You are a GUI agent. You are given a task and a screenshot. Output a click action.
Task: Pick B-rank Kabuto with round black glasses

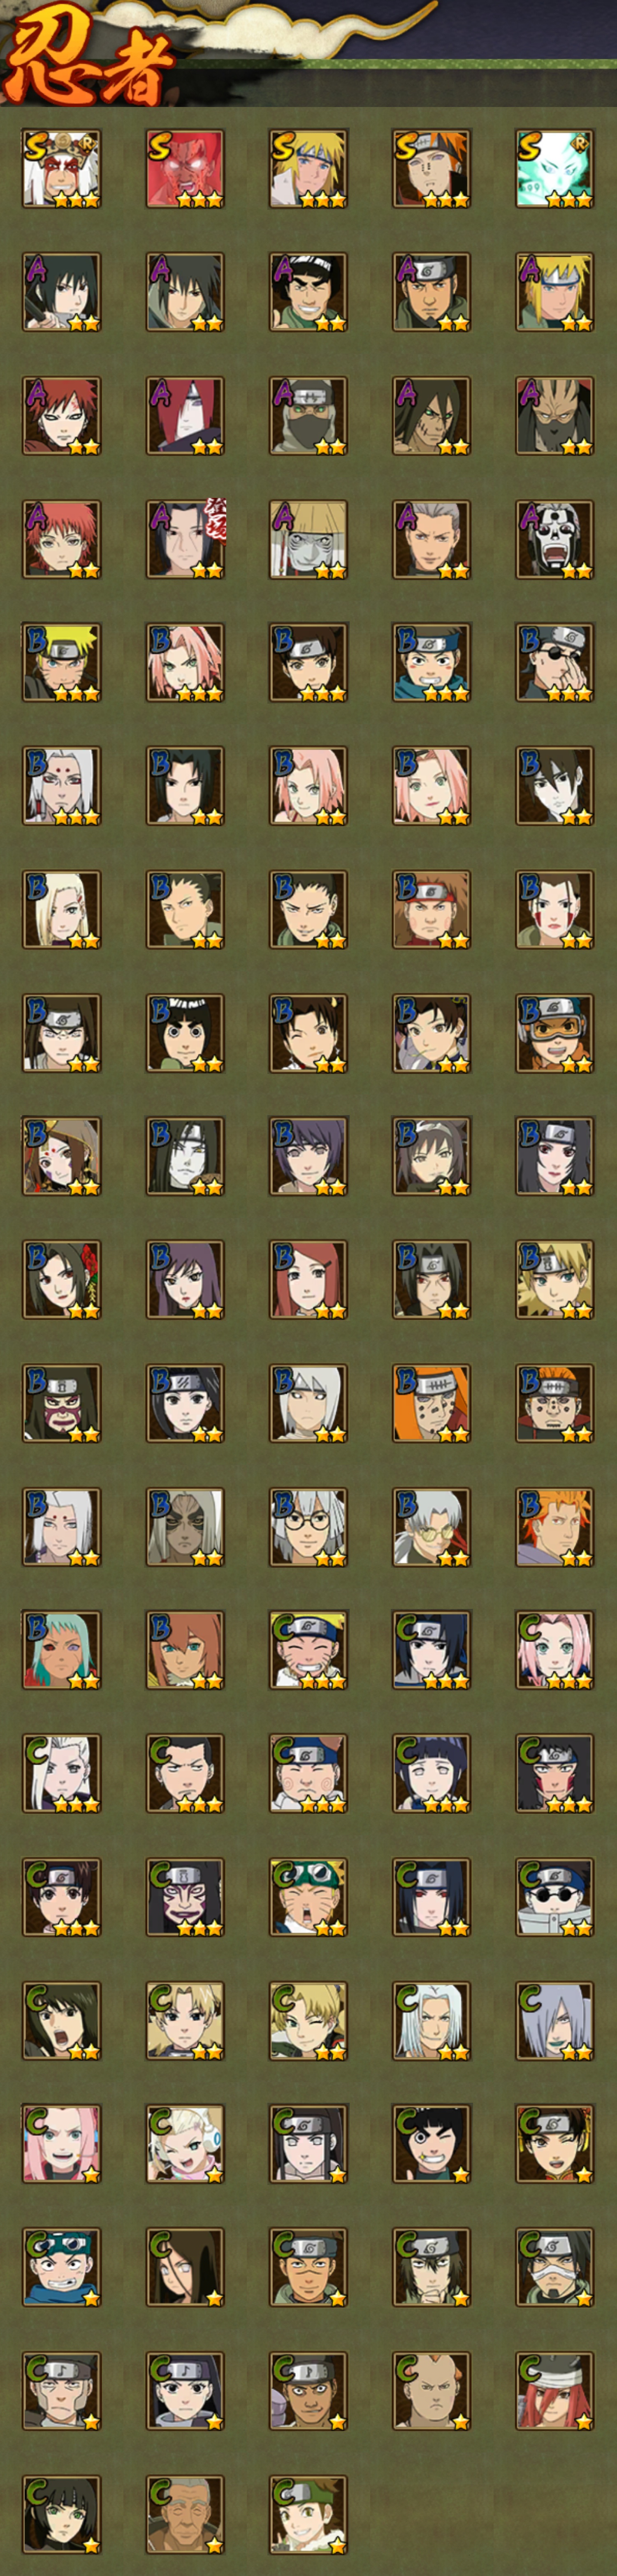point(308,1528)
